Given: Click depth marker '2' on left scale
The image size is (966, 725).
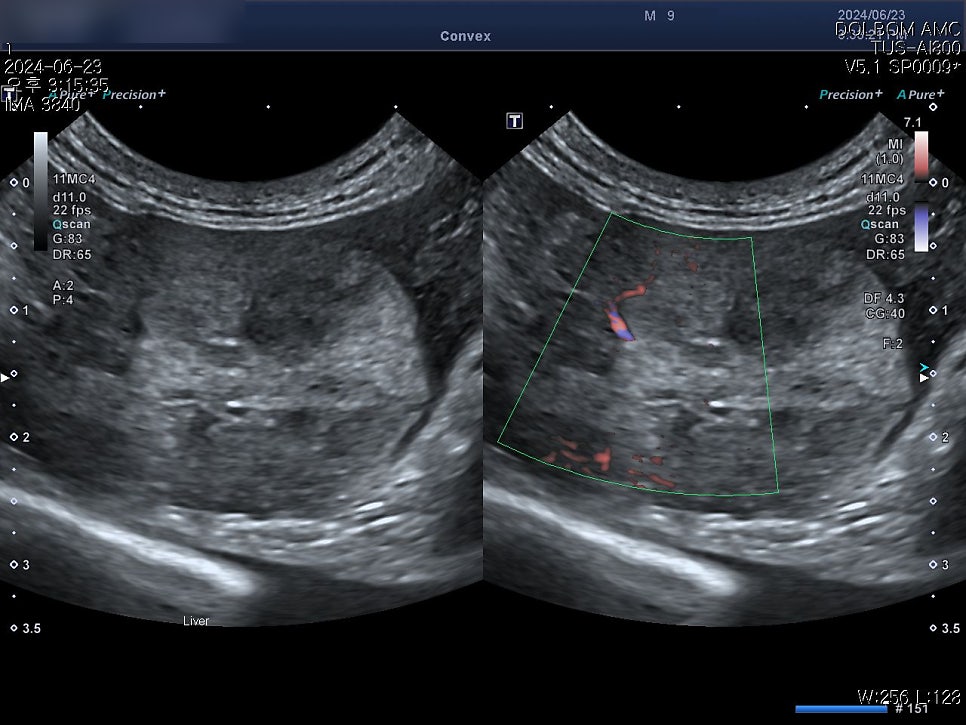Looking at the screenshot, I should [x=26, y=437].
